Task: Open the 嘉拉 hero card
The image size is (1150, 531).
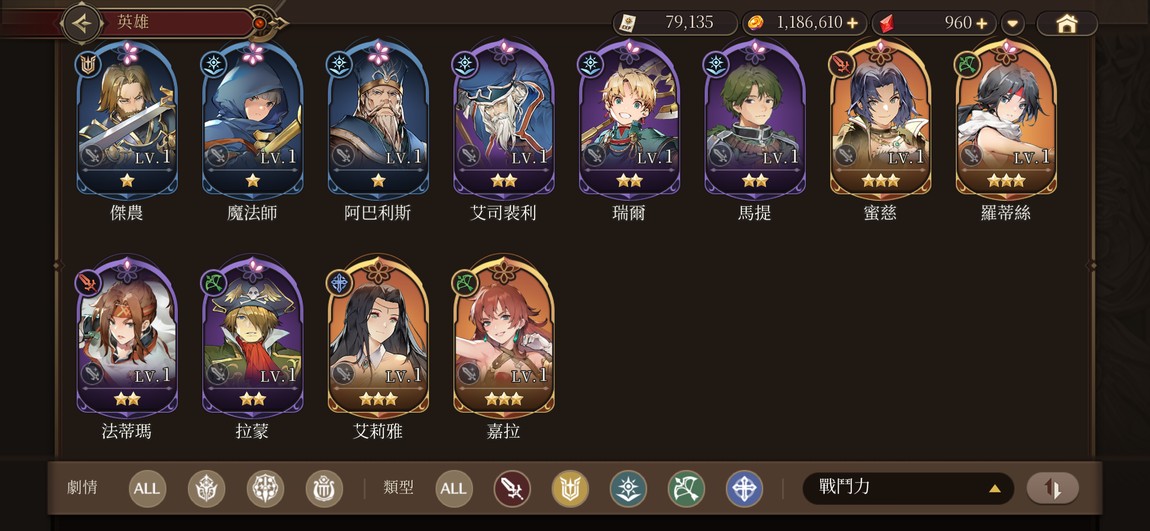Action: [504, 350]
